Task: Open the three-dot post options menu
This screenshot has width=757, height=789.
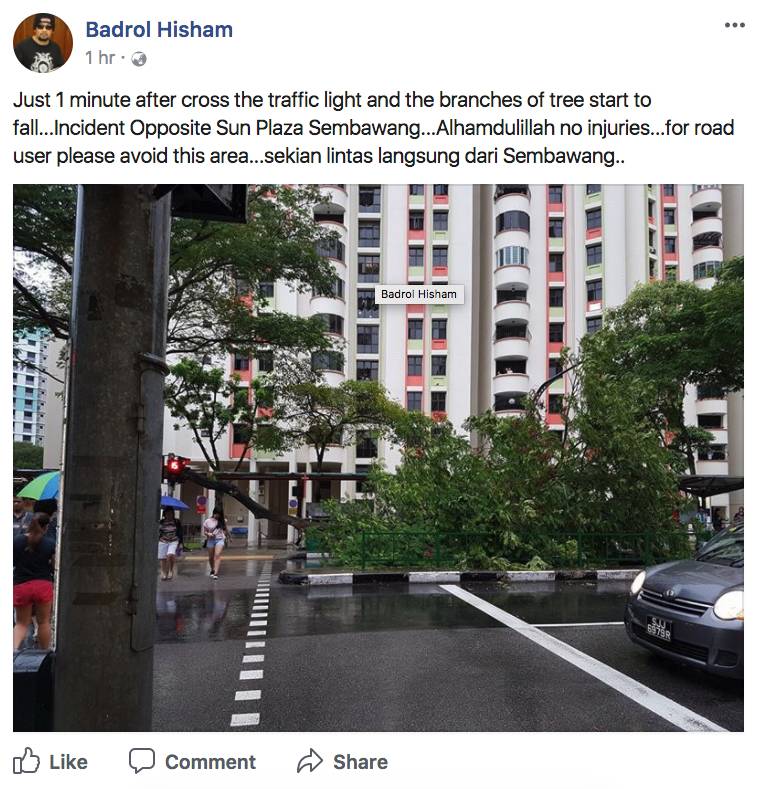Action: click(734, 25)
